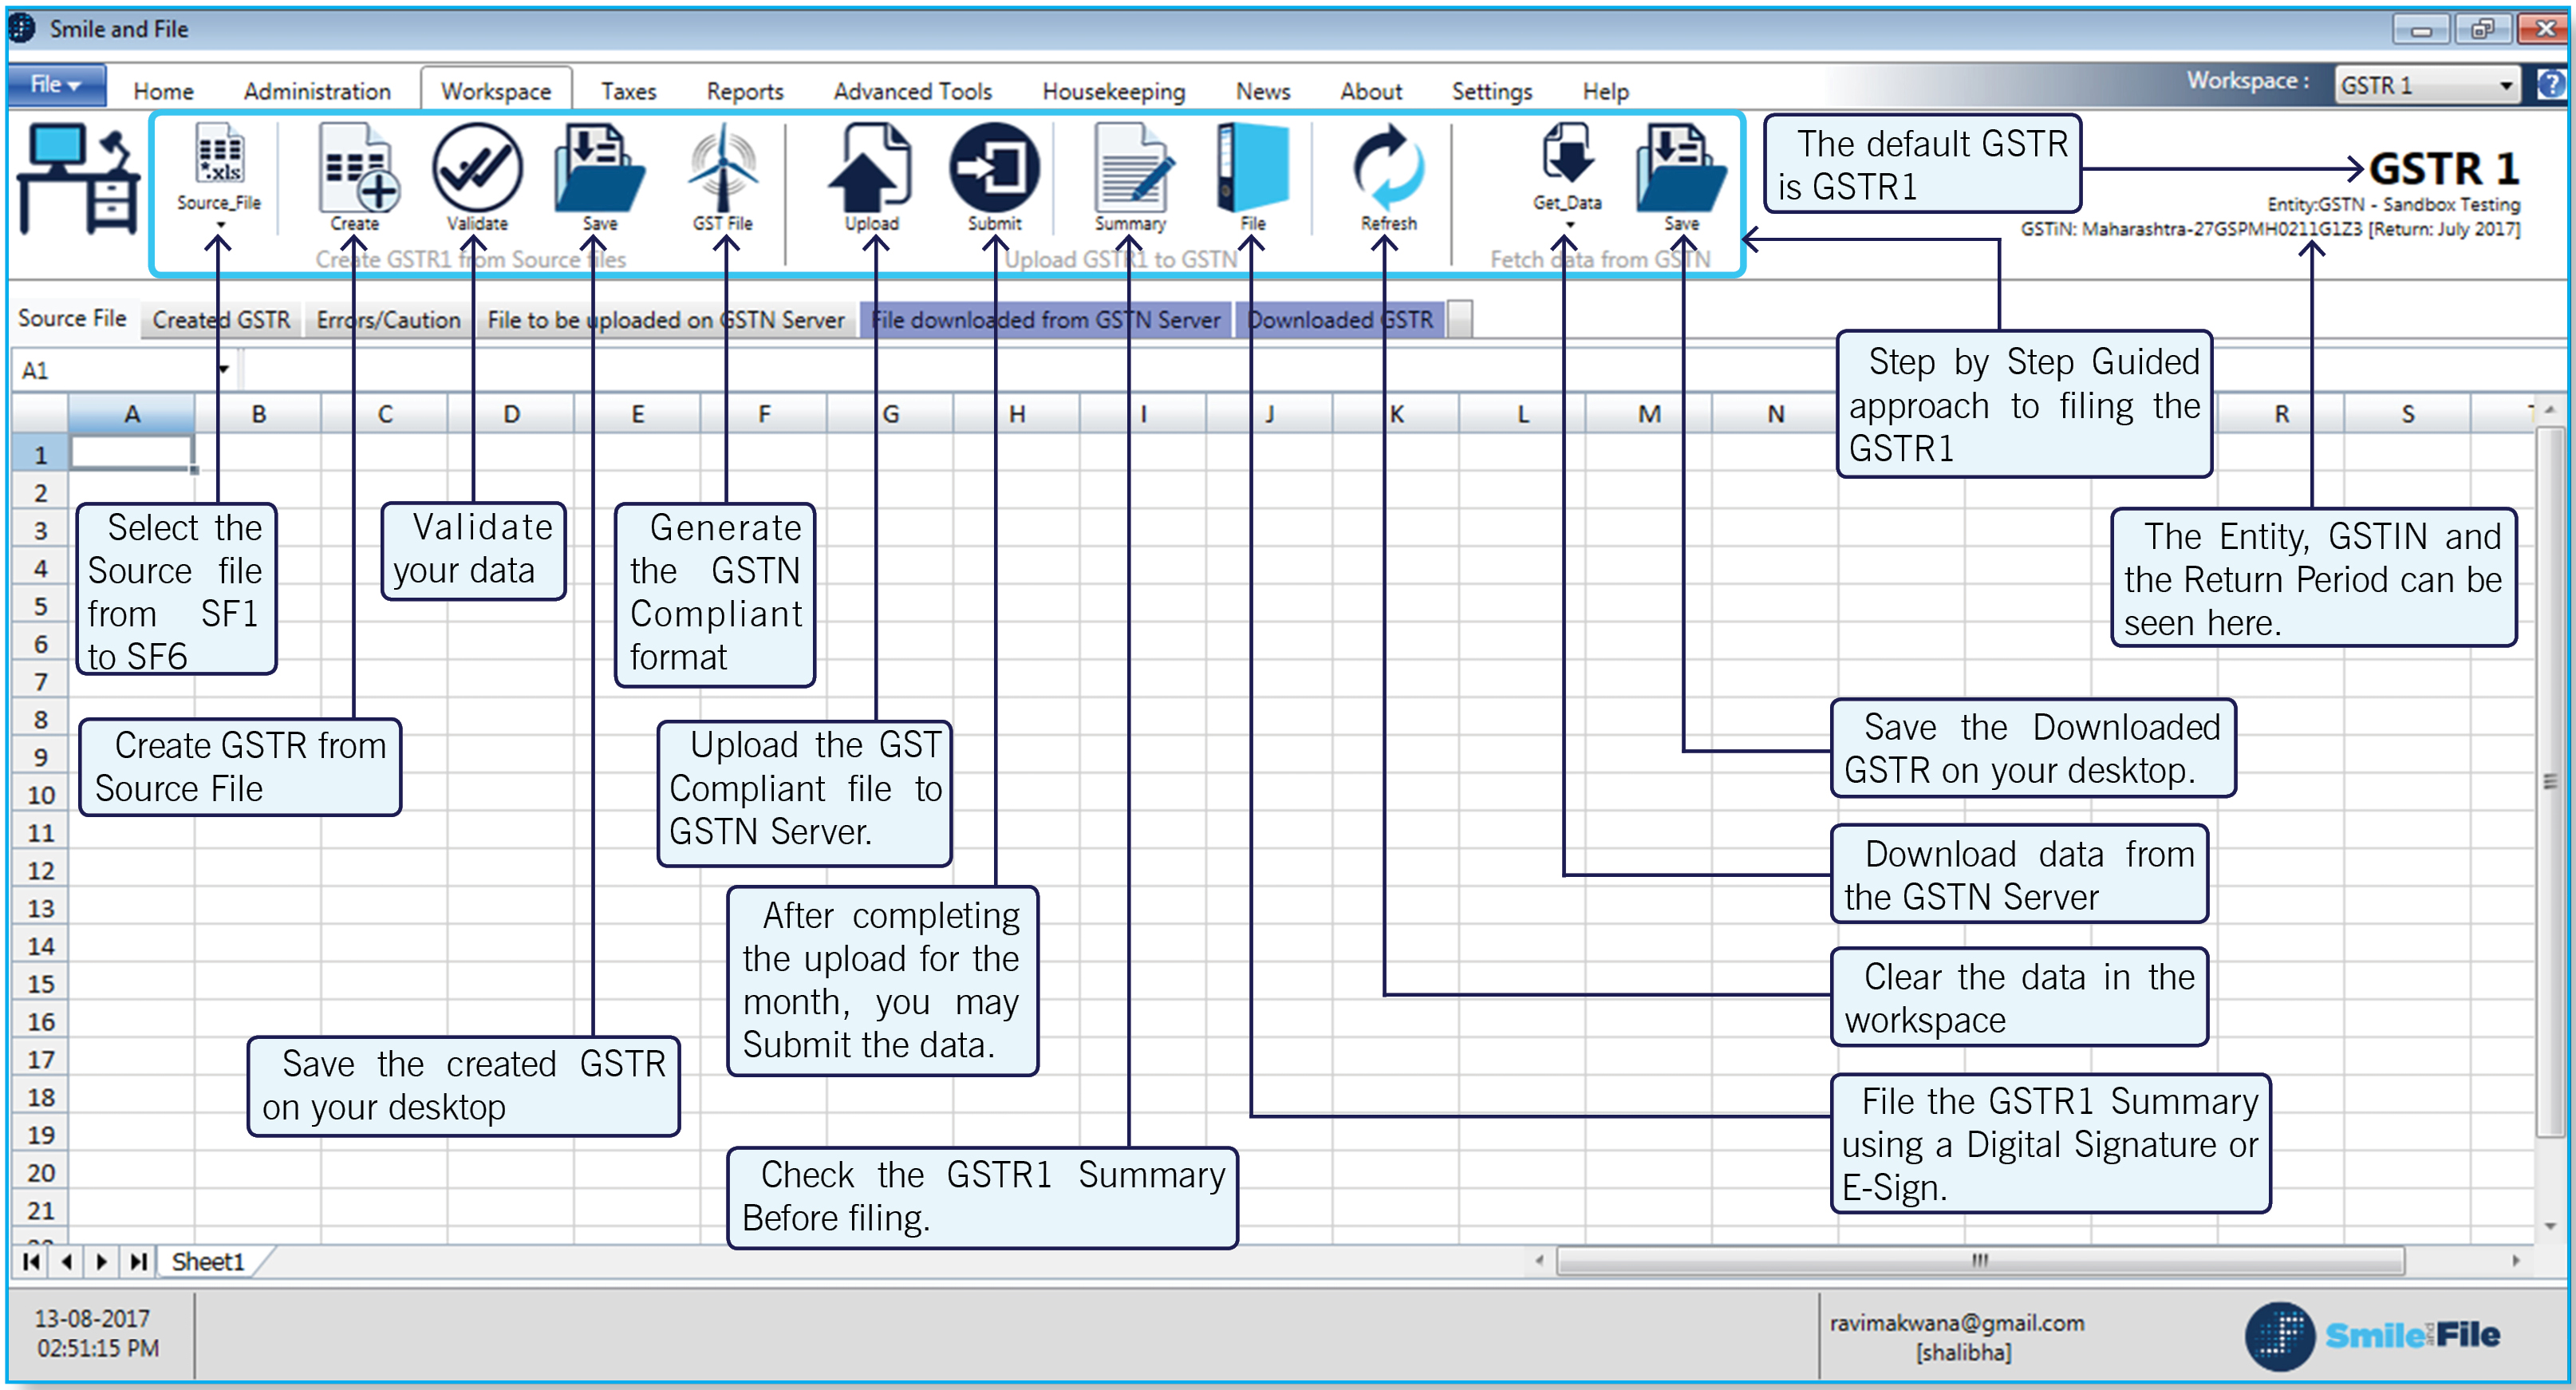This screenshot has width=2576, height=1390.
Task: Click the Create GSTR icon
Action: 356,168
